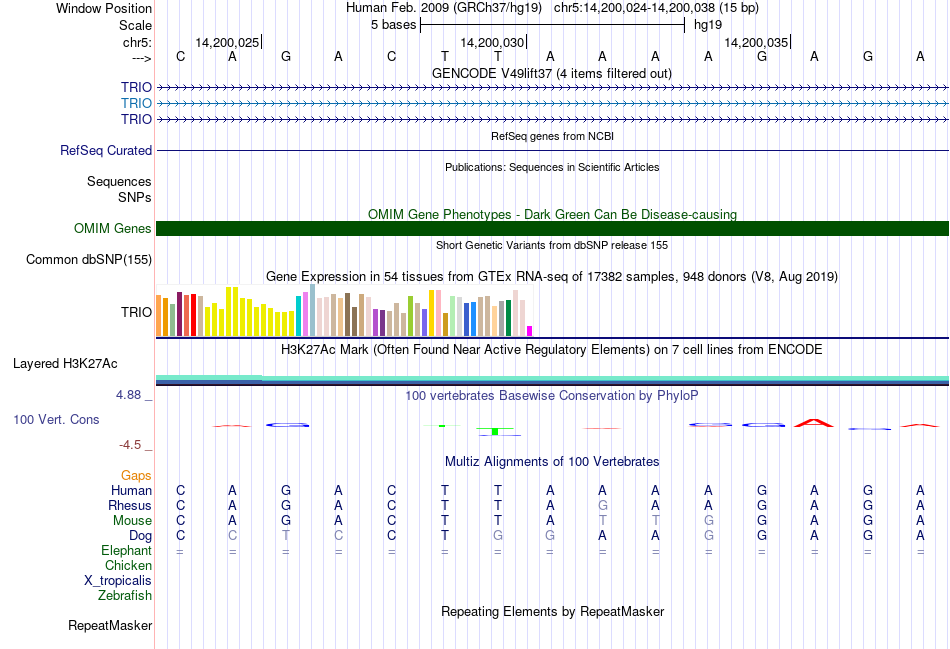Click the teal H3K27Ac signal band
950x649 pixels.
pos(552,380)
